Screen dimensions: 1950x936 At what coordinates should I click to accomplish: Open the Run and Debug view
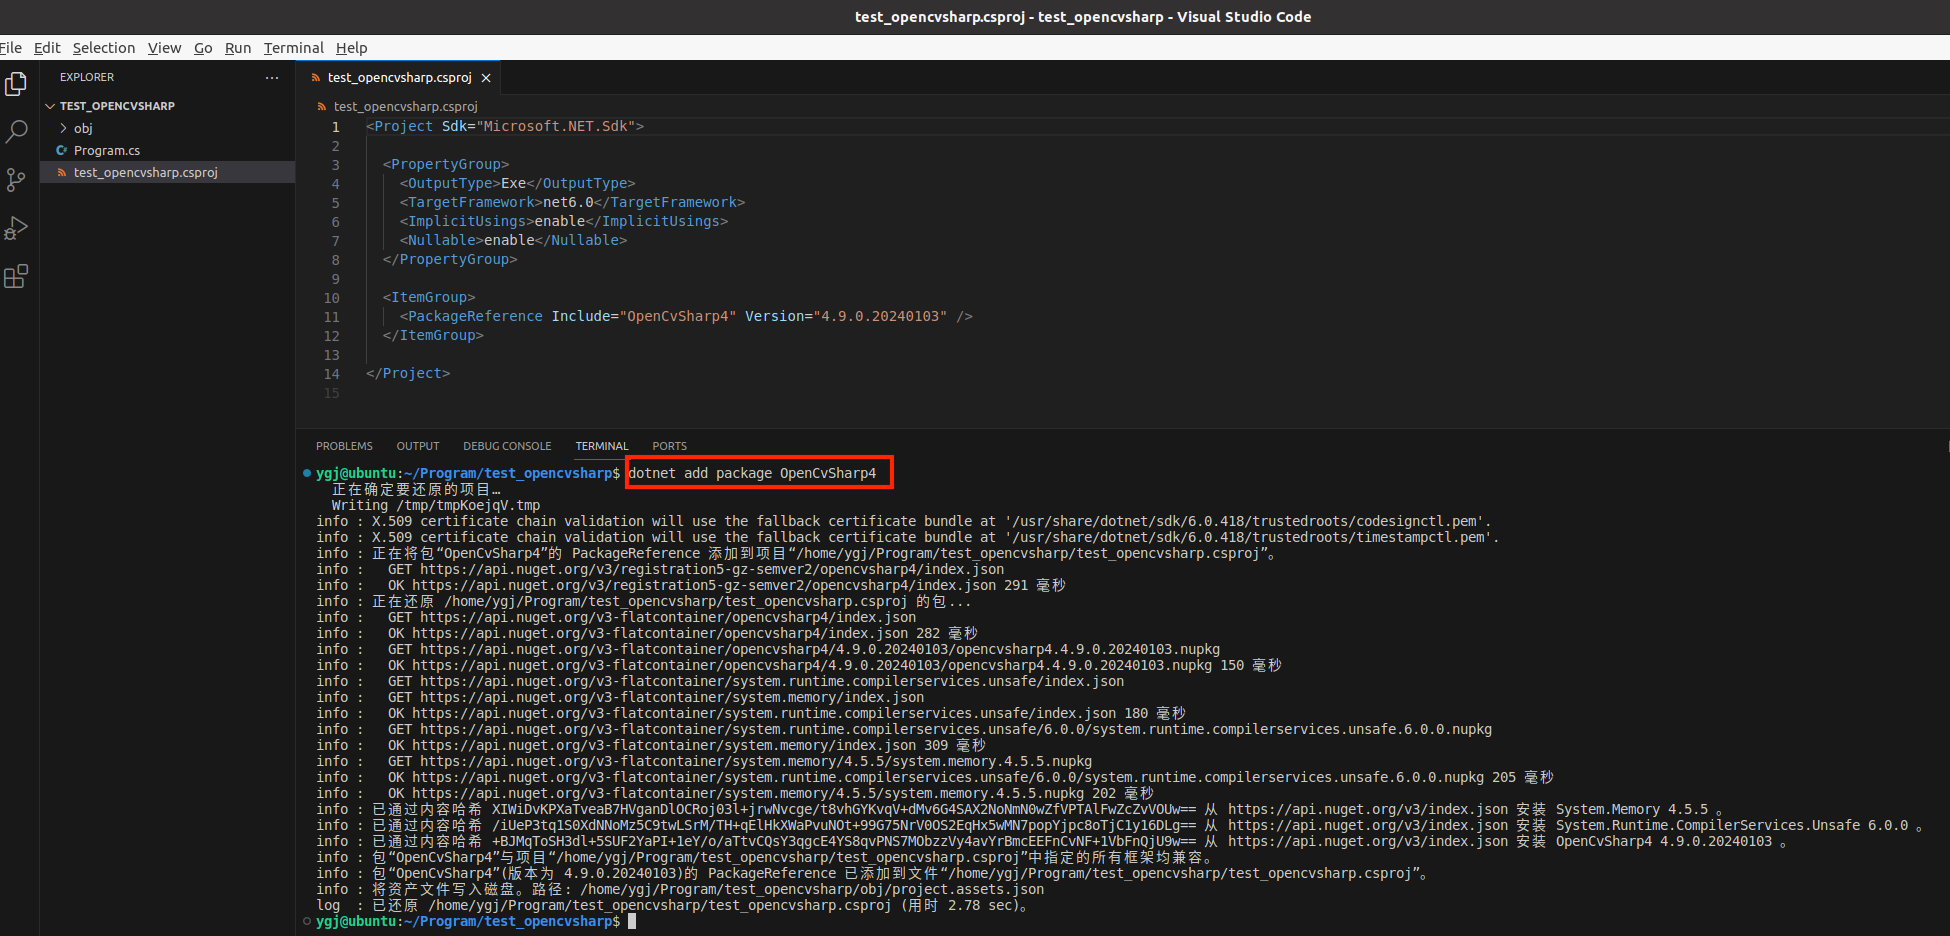[x=16, y=228]
